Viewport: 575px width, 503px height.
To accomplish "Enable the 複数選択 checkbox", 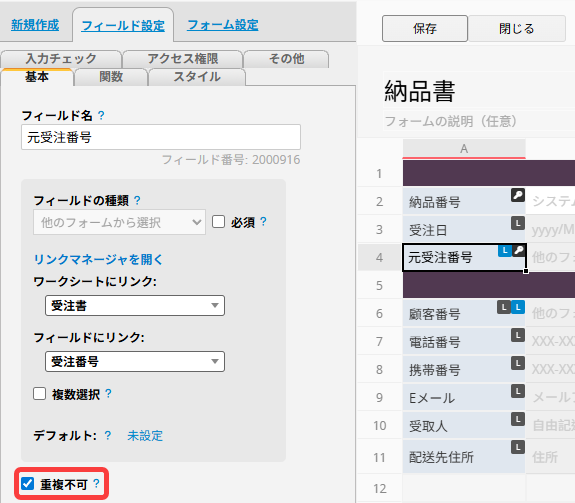I will click(x=40, y=394).
